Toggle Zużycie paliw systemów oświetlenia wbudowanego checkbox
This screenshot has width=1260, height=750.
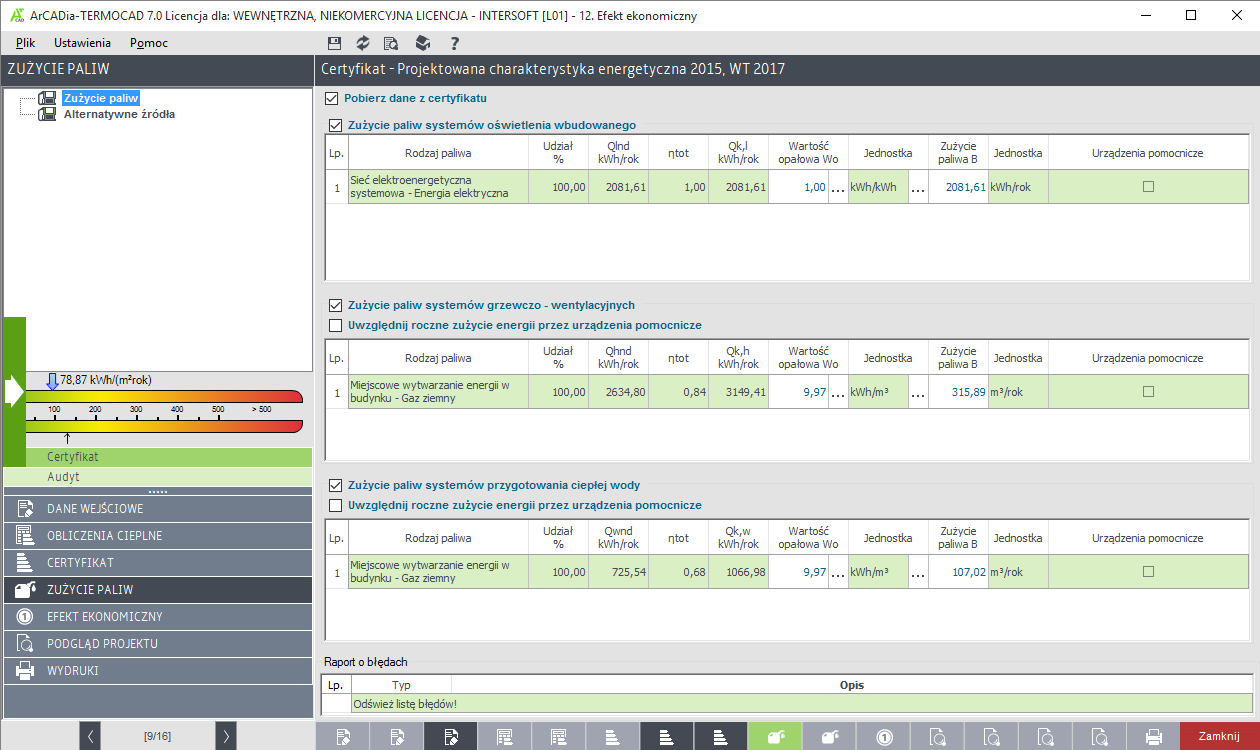click(x=335, y=126)
